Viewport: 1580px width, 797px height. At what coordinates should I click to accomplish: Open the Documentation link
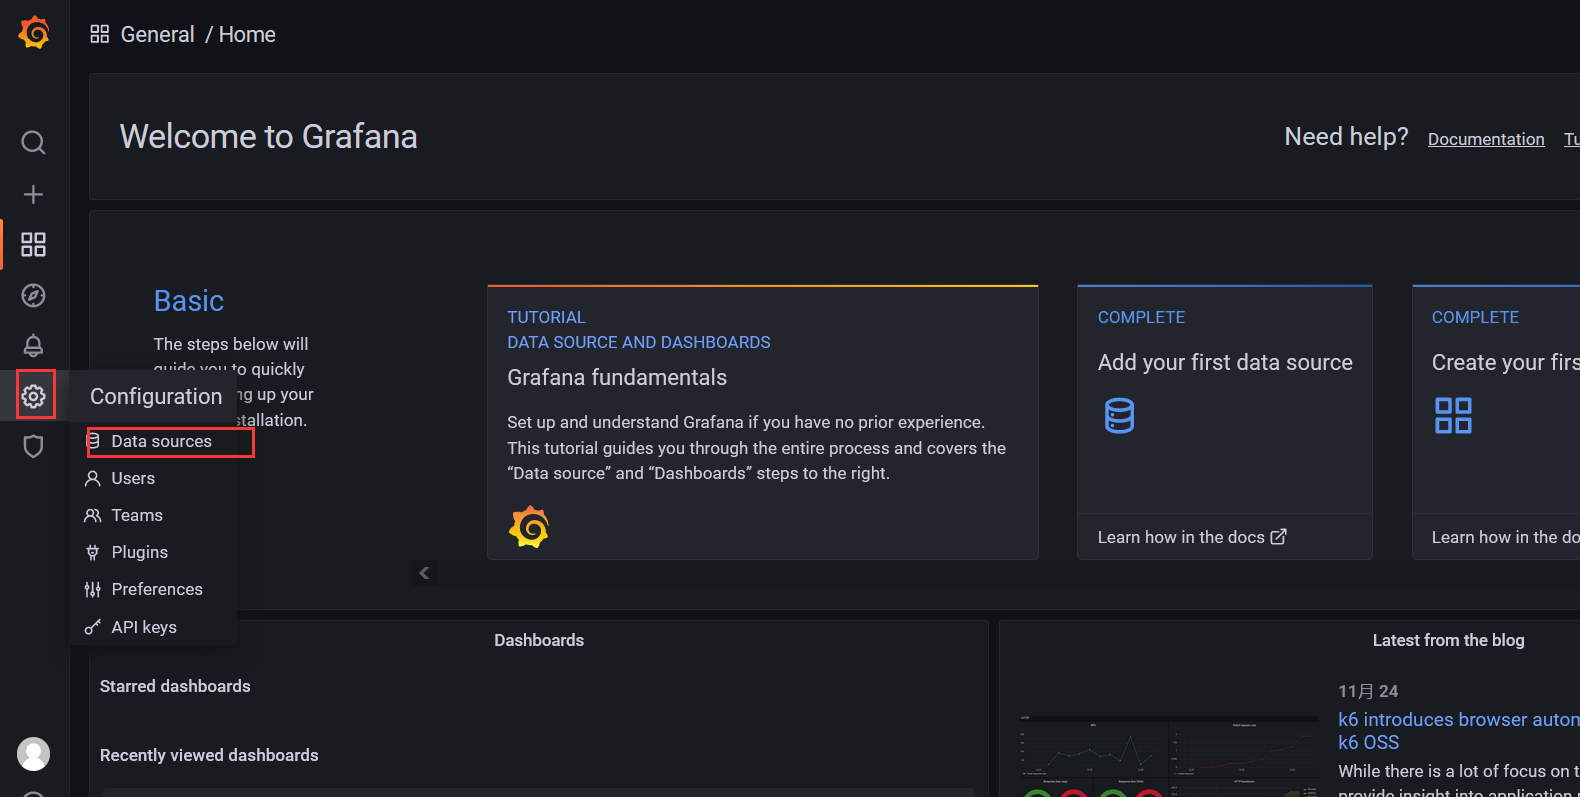1486,139
